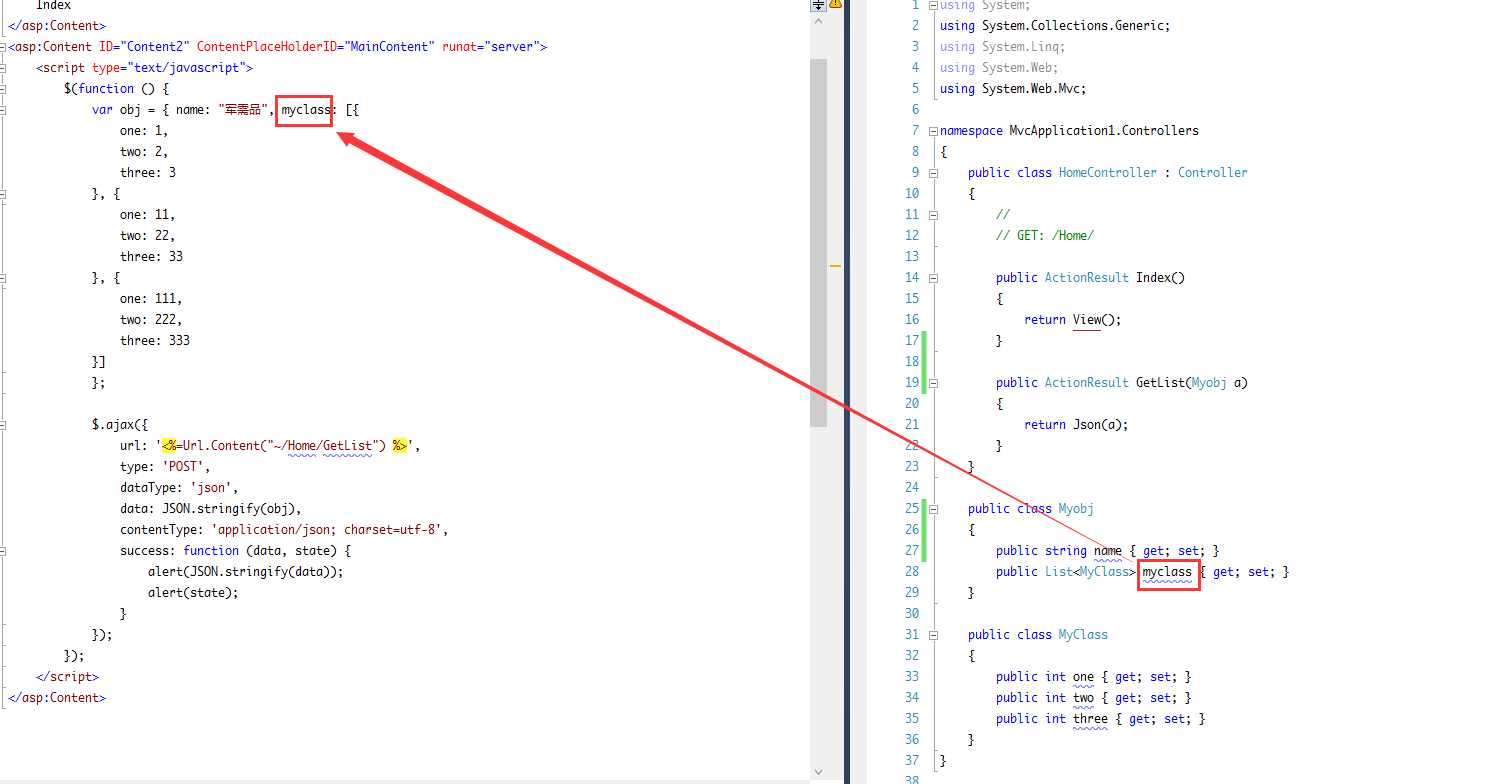
Task: Collapse the HomeController class block
Action: 933,172
